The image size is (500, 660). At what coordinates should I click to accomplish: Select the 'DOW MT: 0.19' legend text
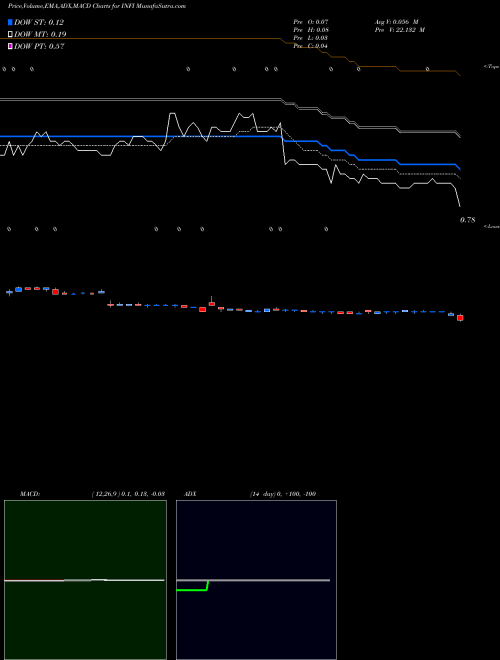click(40, 34)
